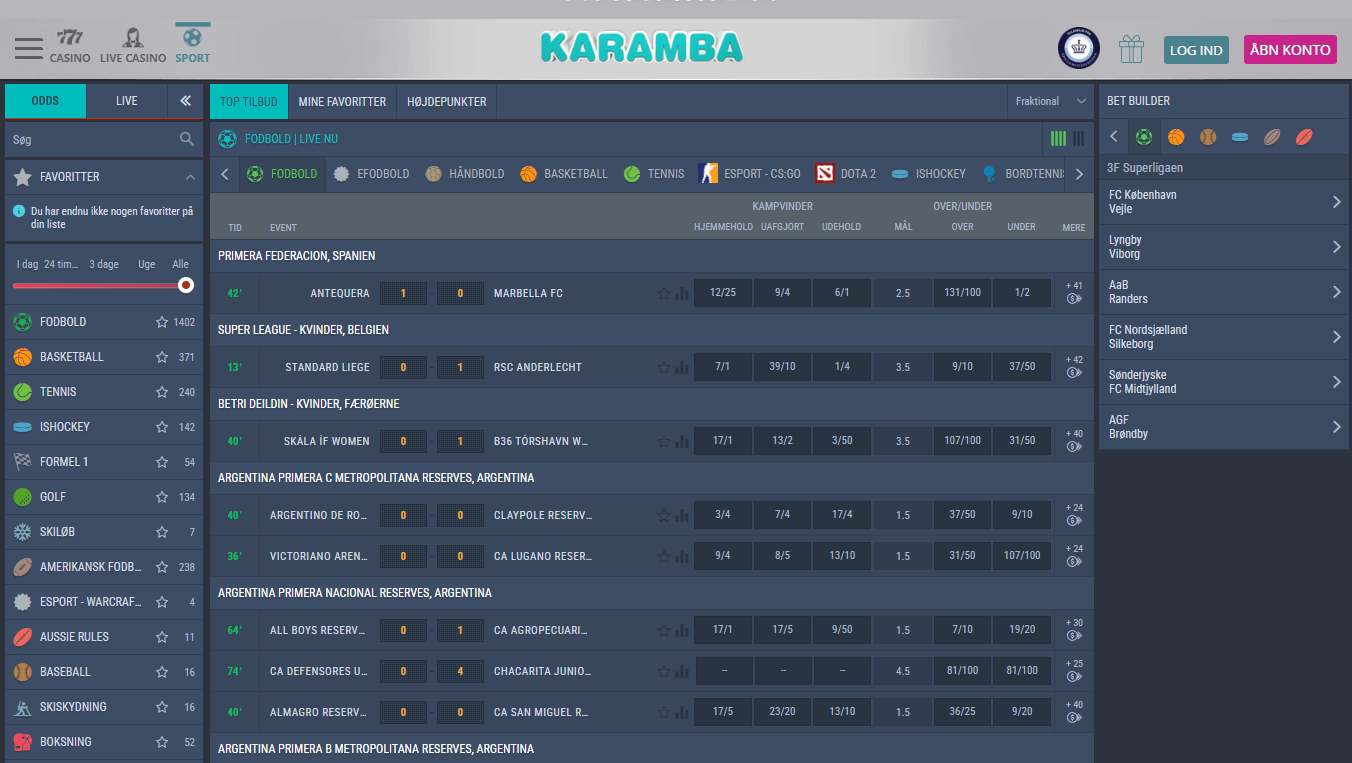Screen dimensions: 1352x763
Task: Select ice hockey puck icon in Bet Builder
Action: click(1240, 137)
